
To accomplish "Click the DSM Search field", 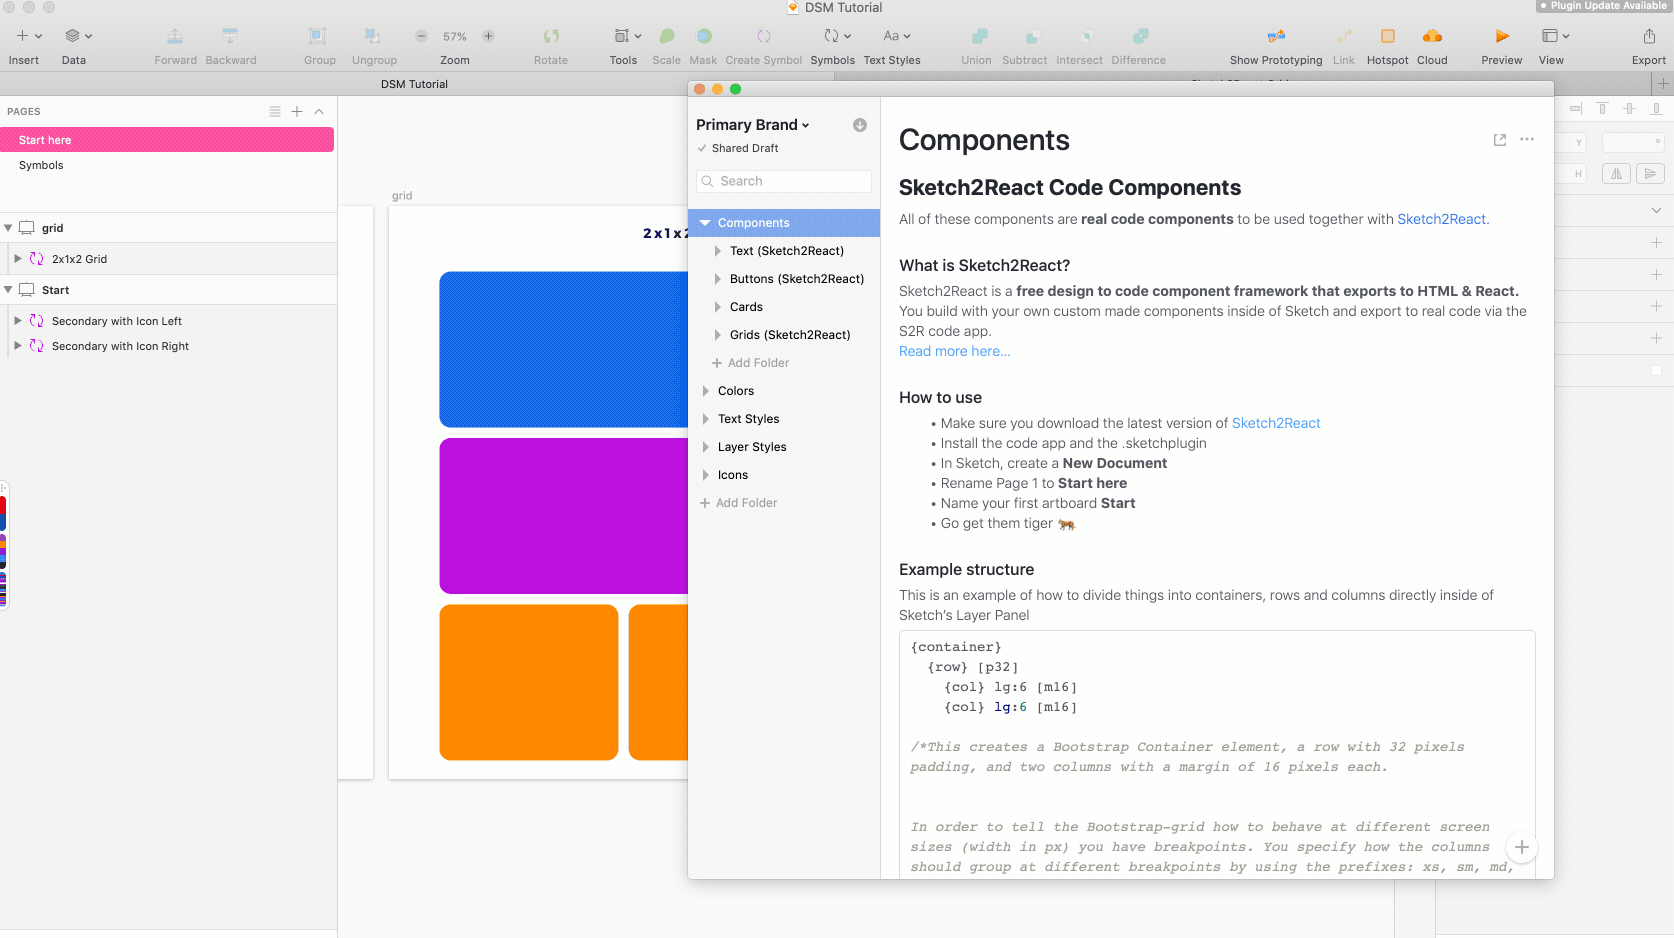I will point(784,181).
